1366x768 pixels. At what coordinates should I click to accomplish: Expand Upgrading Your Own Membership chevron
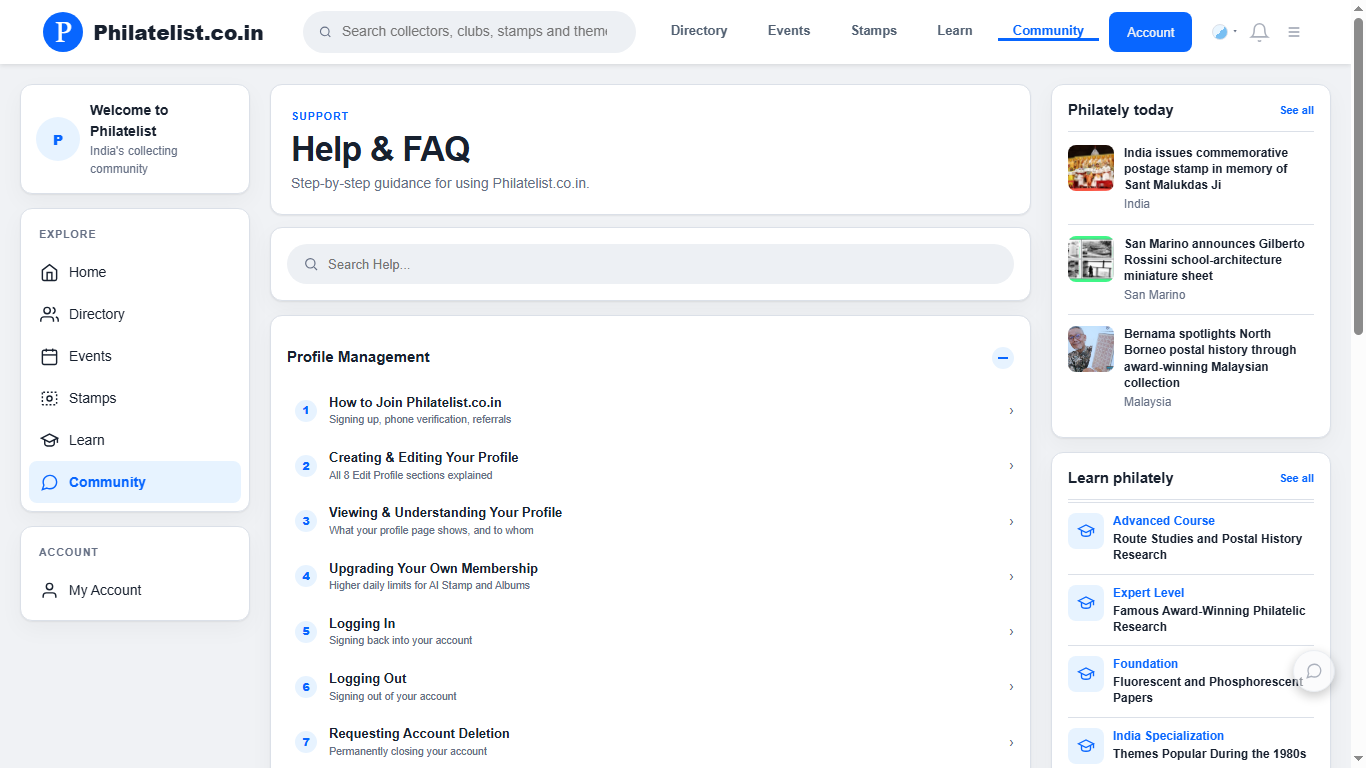coord(1011,577)
